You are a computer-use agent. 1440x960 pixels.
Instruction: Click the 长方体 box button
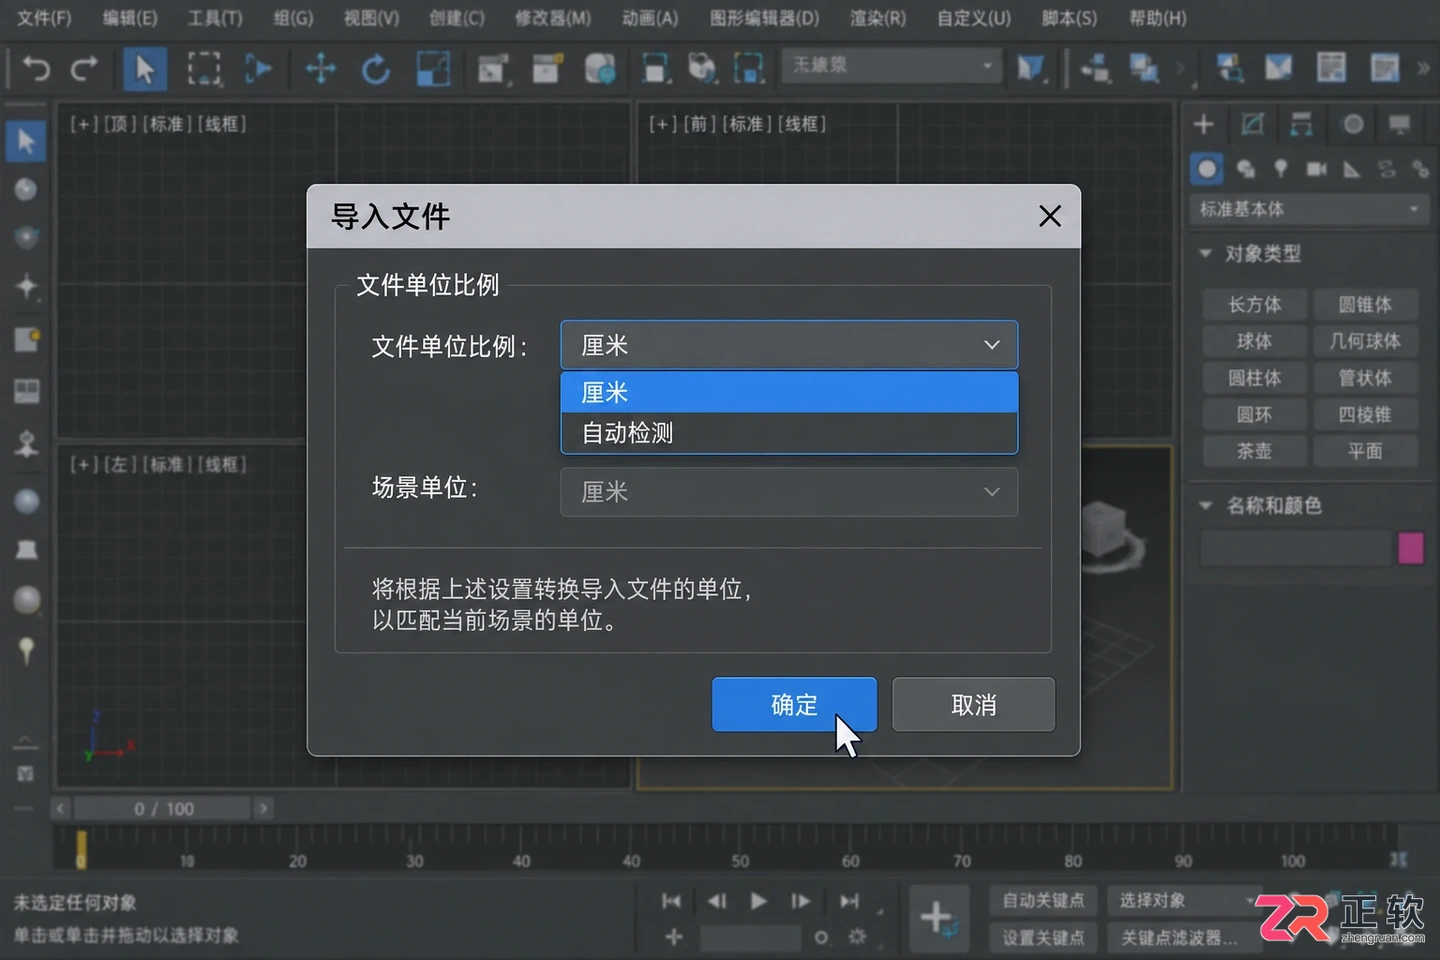[1254, 304]
